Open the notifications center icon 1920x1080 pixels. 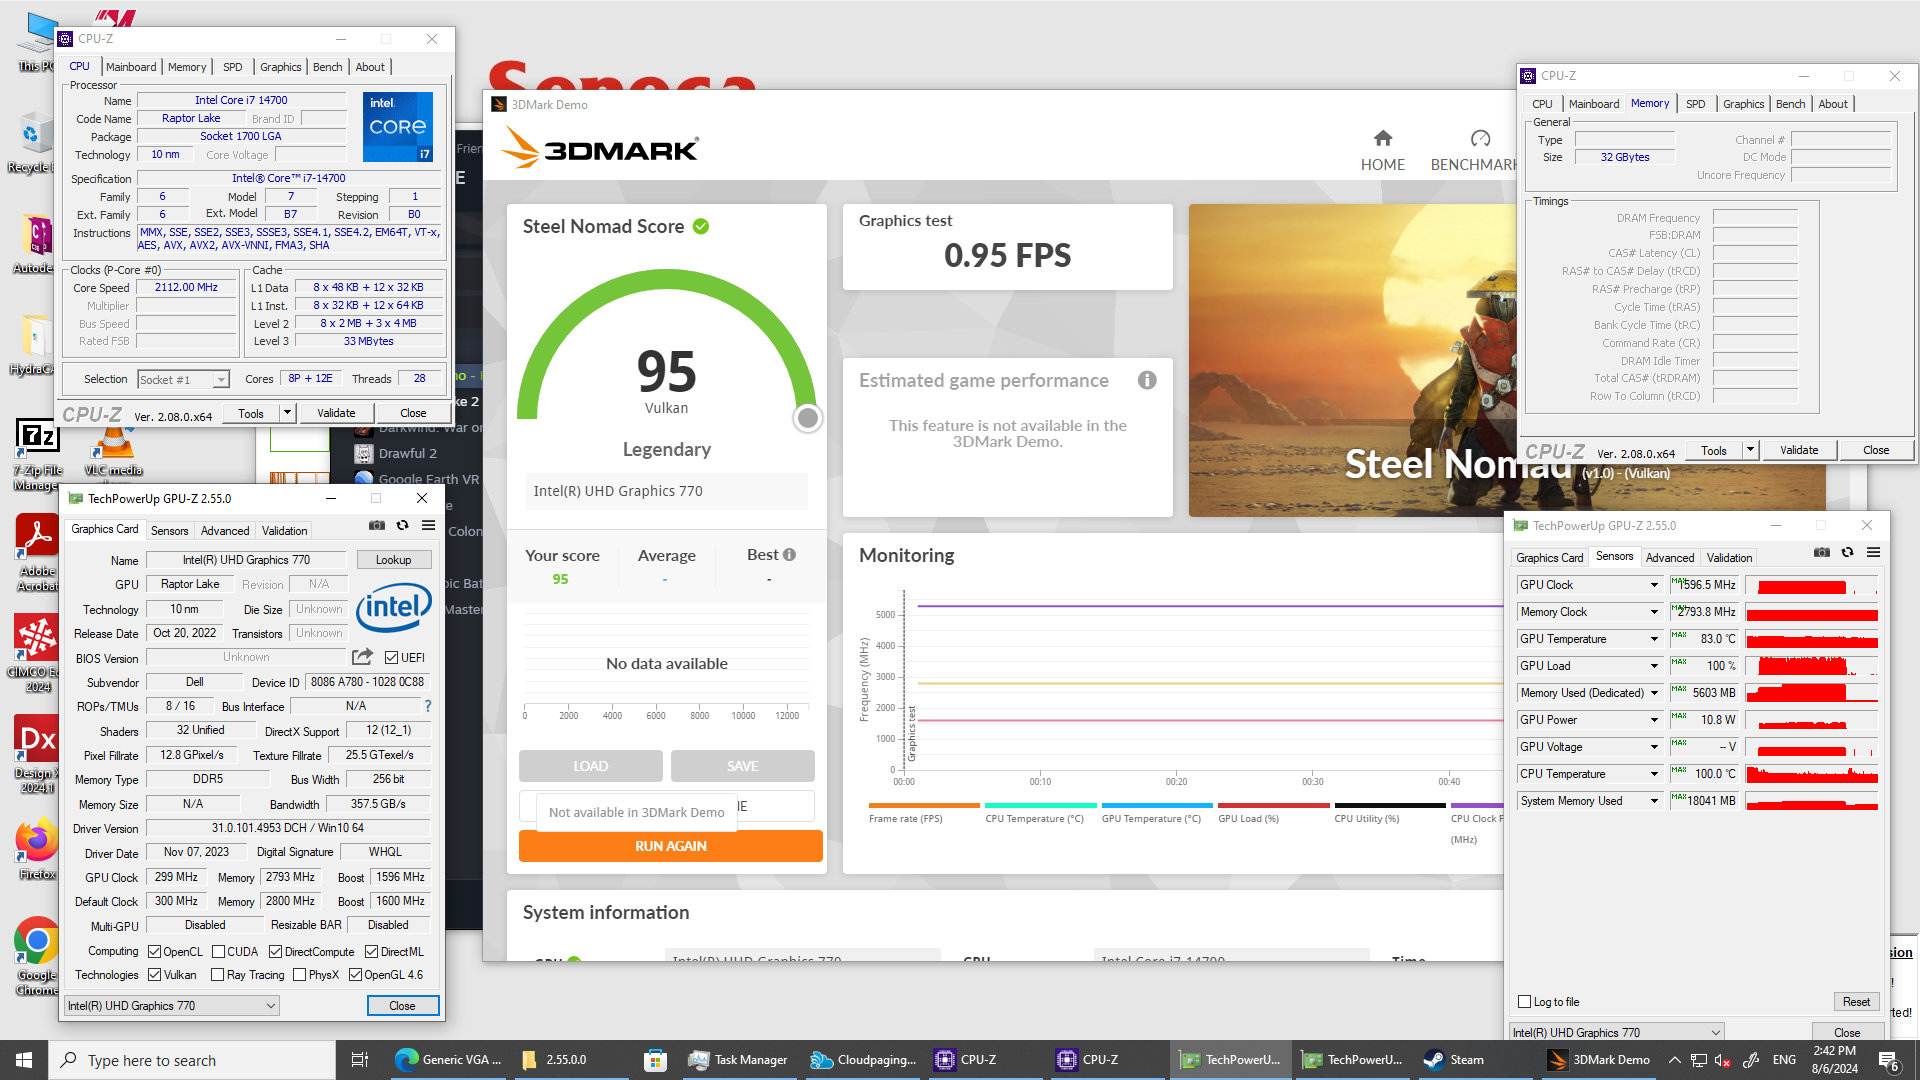pyautogui.click(x=1889, y=1060)
